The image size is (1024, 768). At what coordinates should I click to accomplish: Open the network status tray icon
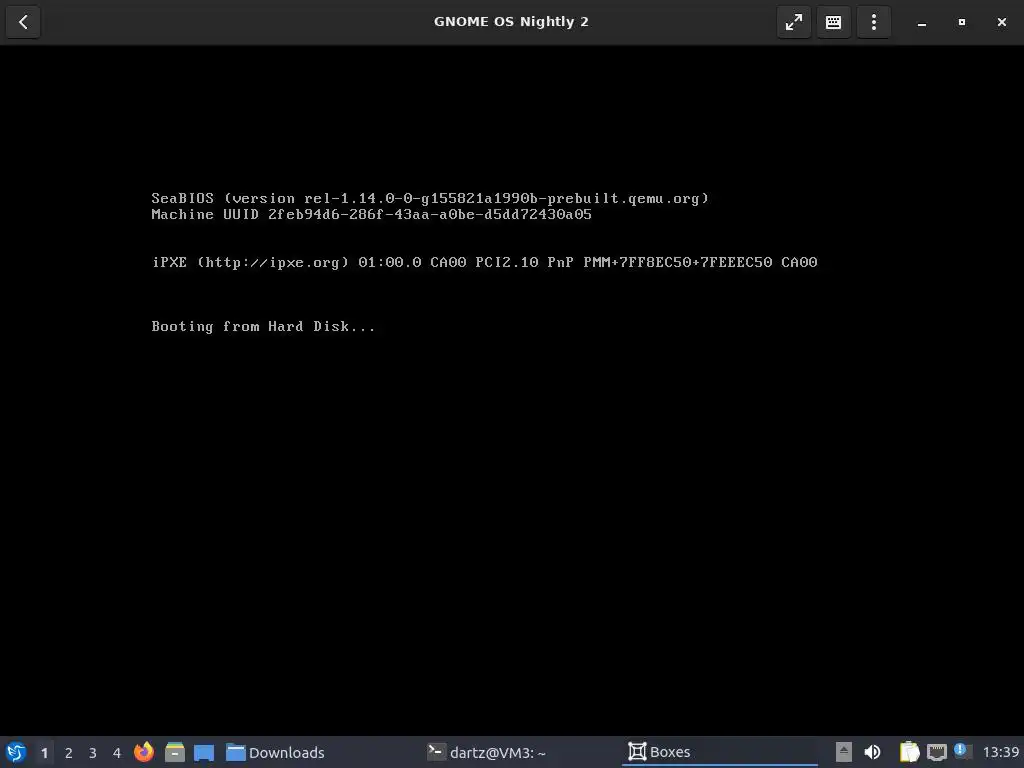[936, 752]
